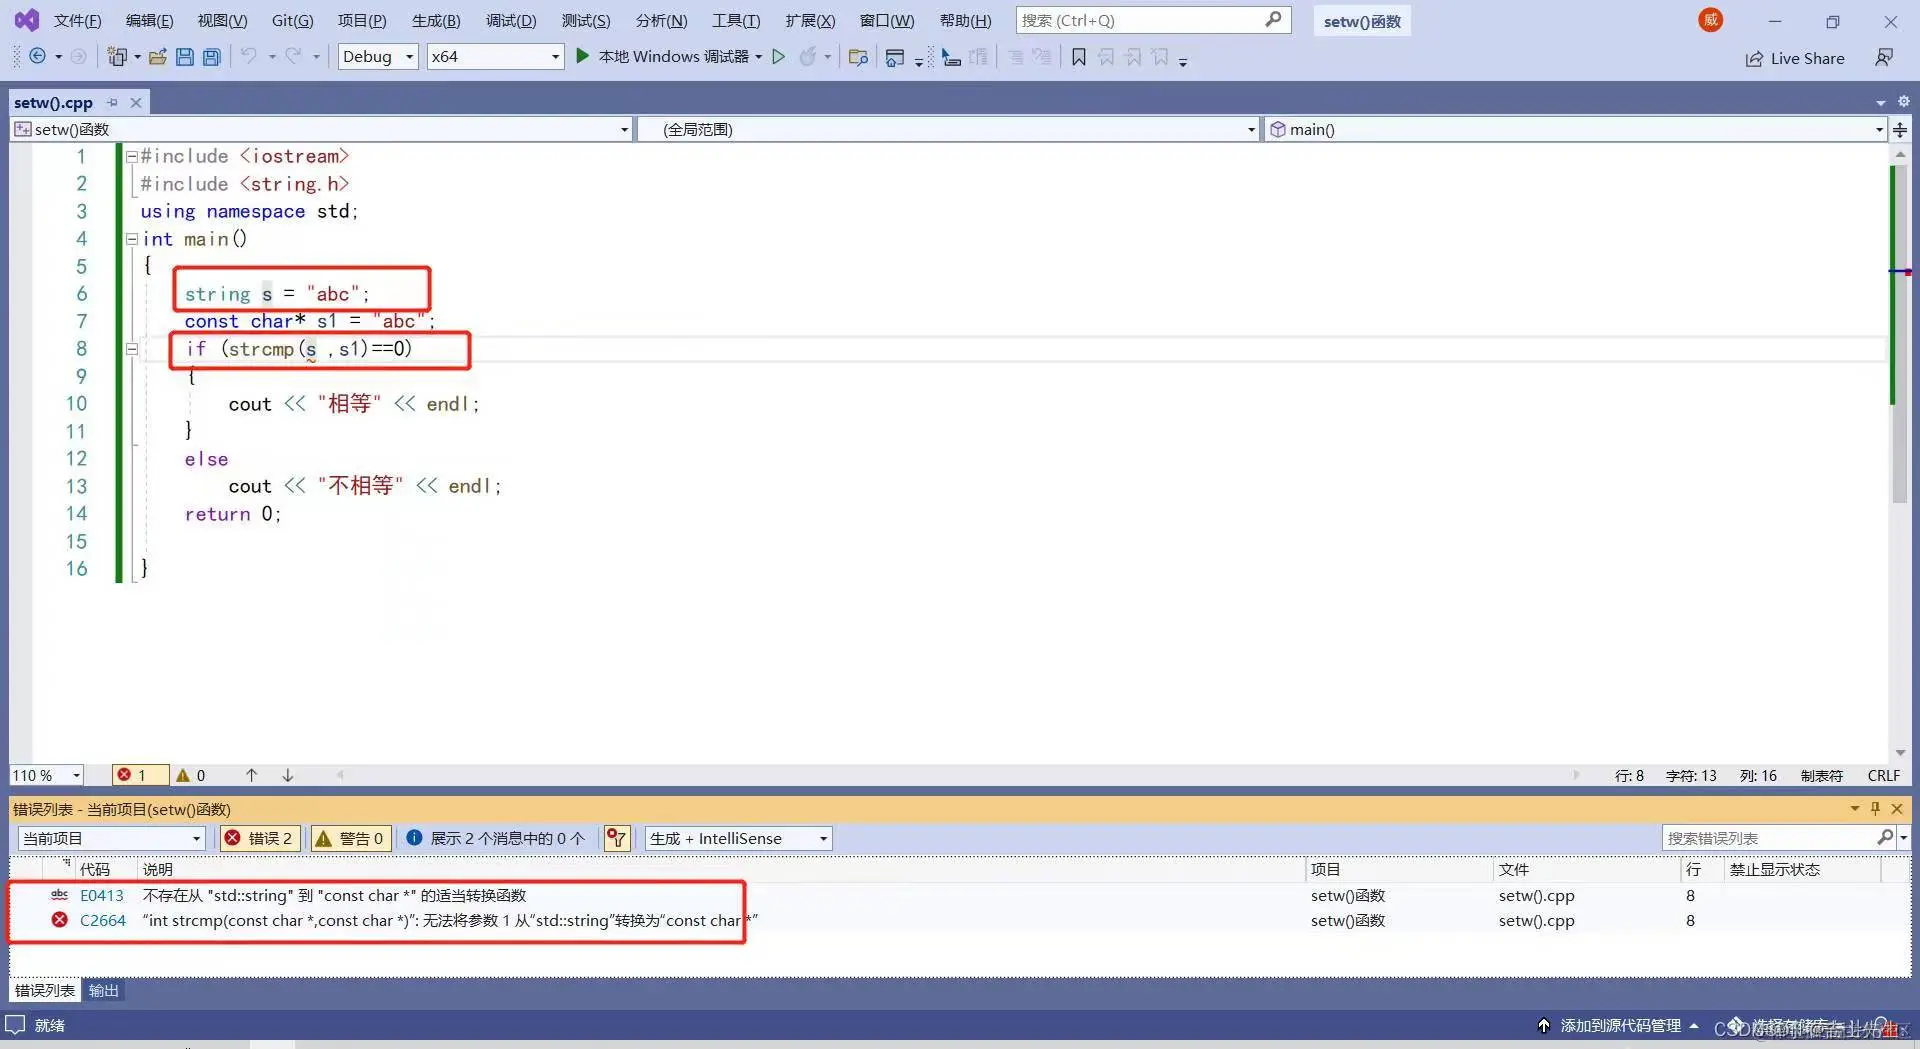Viewport: 1920px width, 1049px height.
Task: Click the Start Without Debugging outline play icon
Action: (779, 57)
